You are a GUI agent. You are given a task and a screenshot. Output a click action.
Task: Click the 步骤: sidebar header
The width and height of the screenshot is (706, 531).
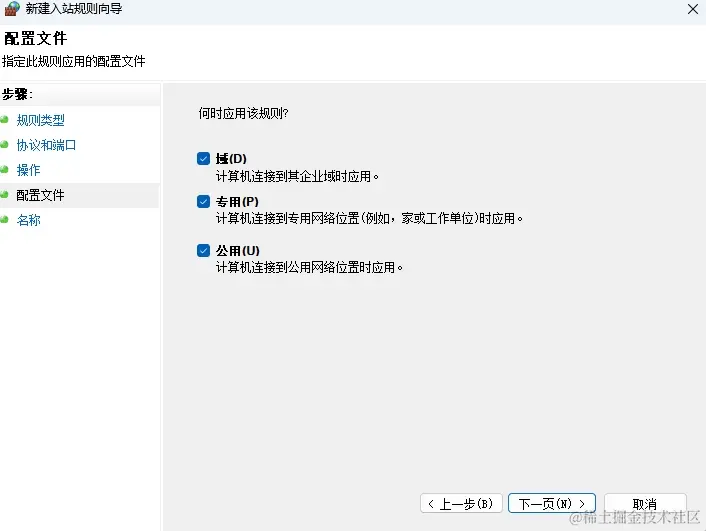(17, 94)
